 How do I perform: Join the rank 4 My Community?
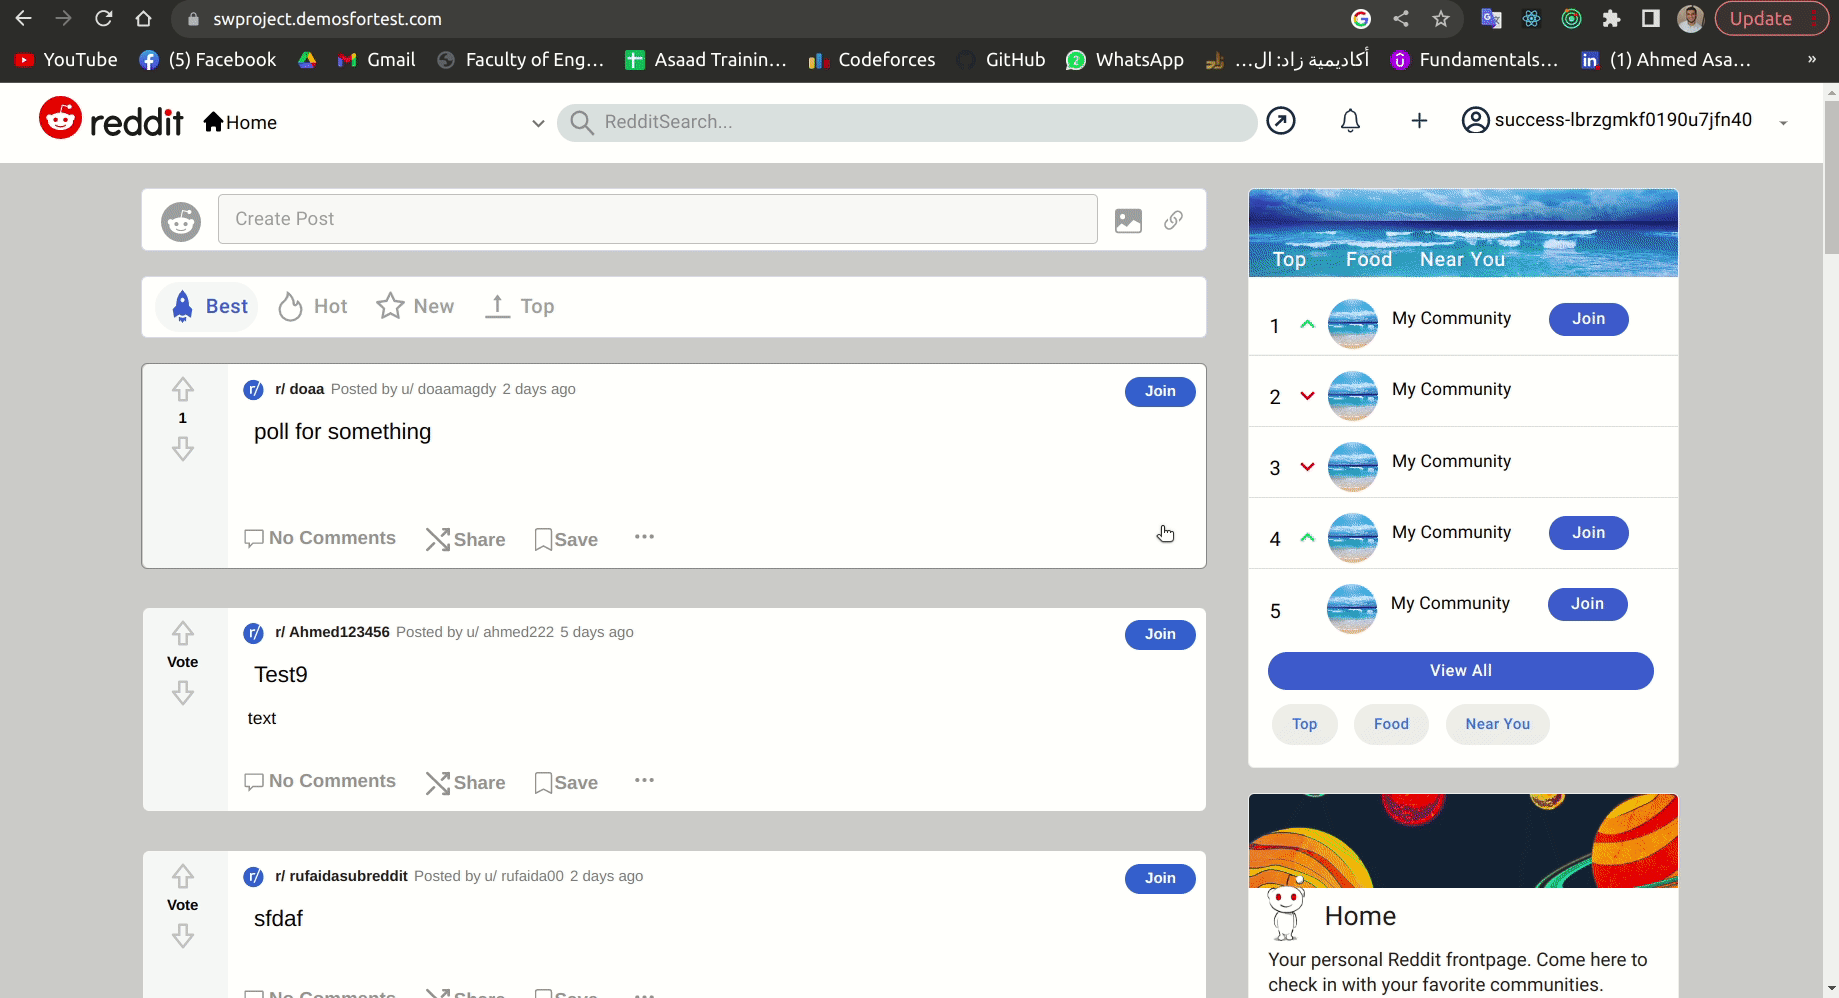click(1588, 533)
